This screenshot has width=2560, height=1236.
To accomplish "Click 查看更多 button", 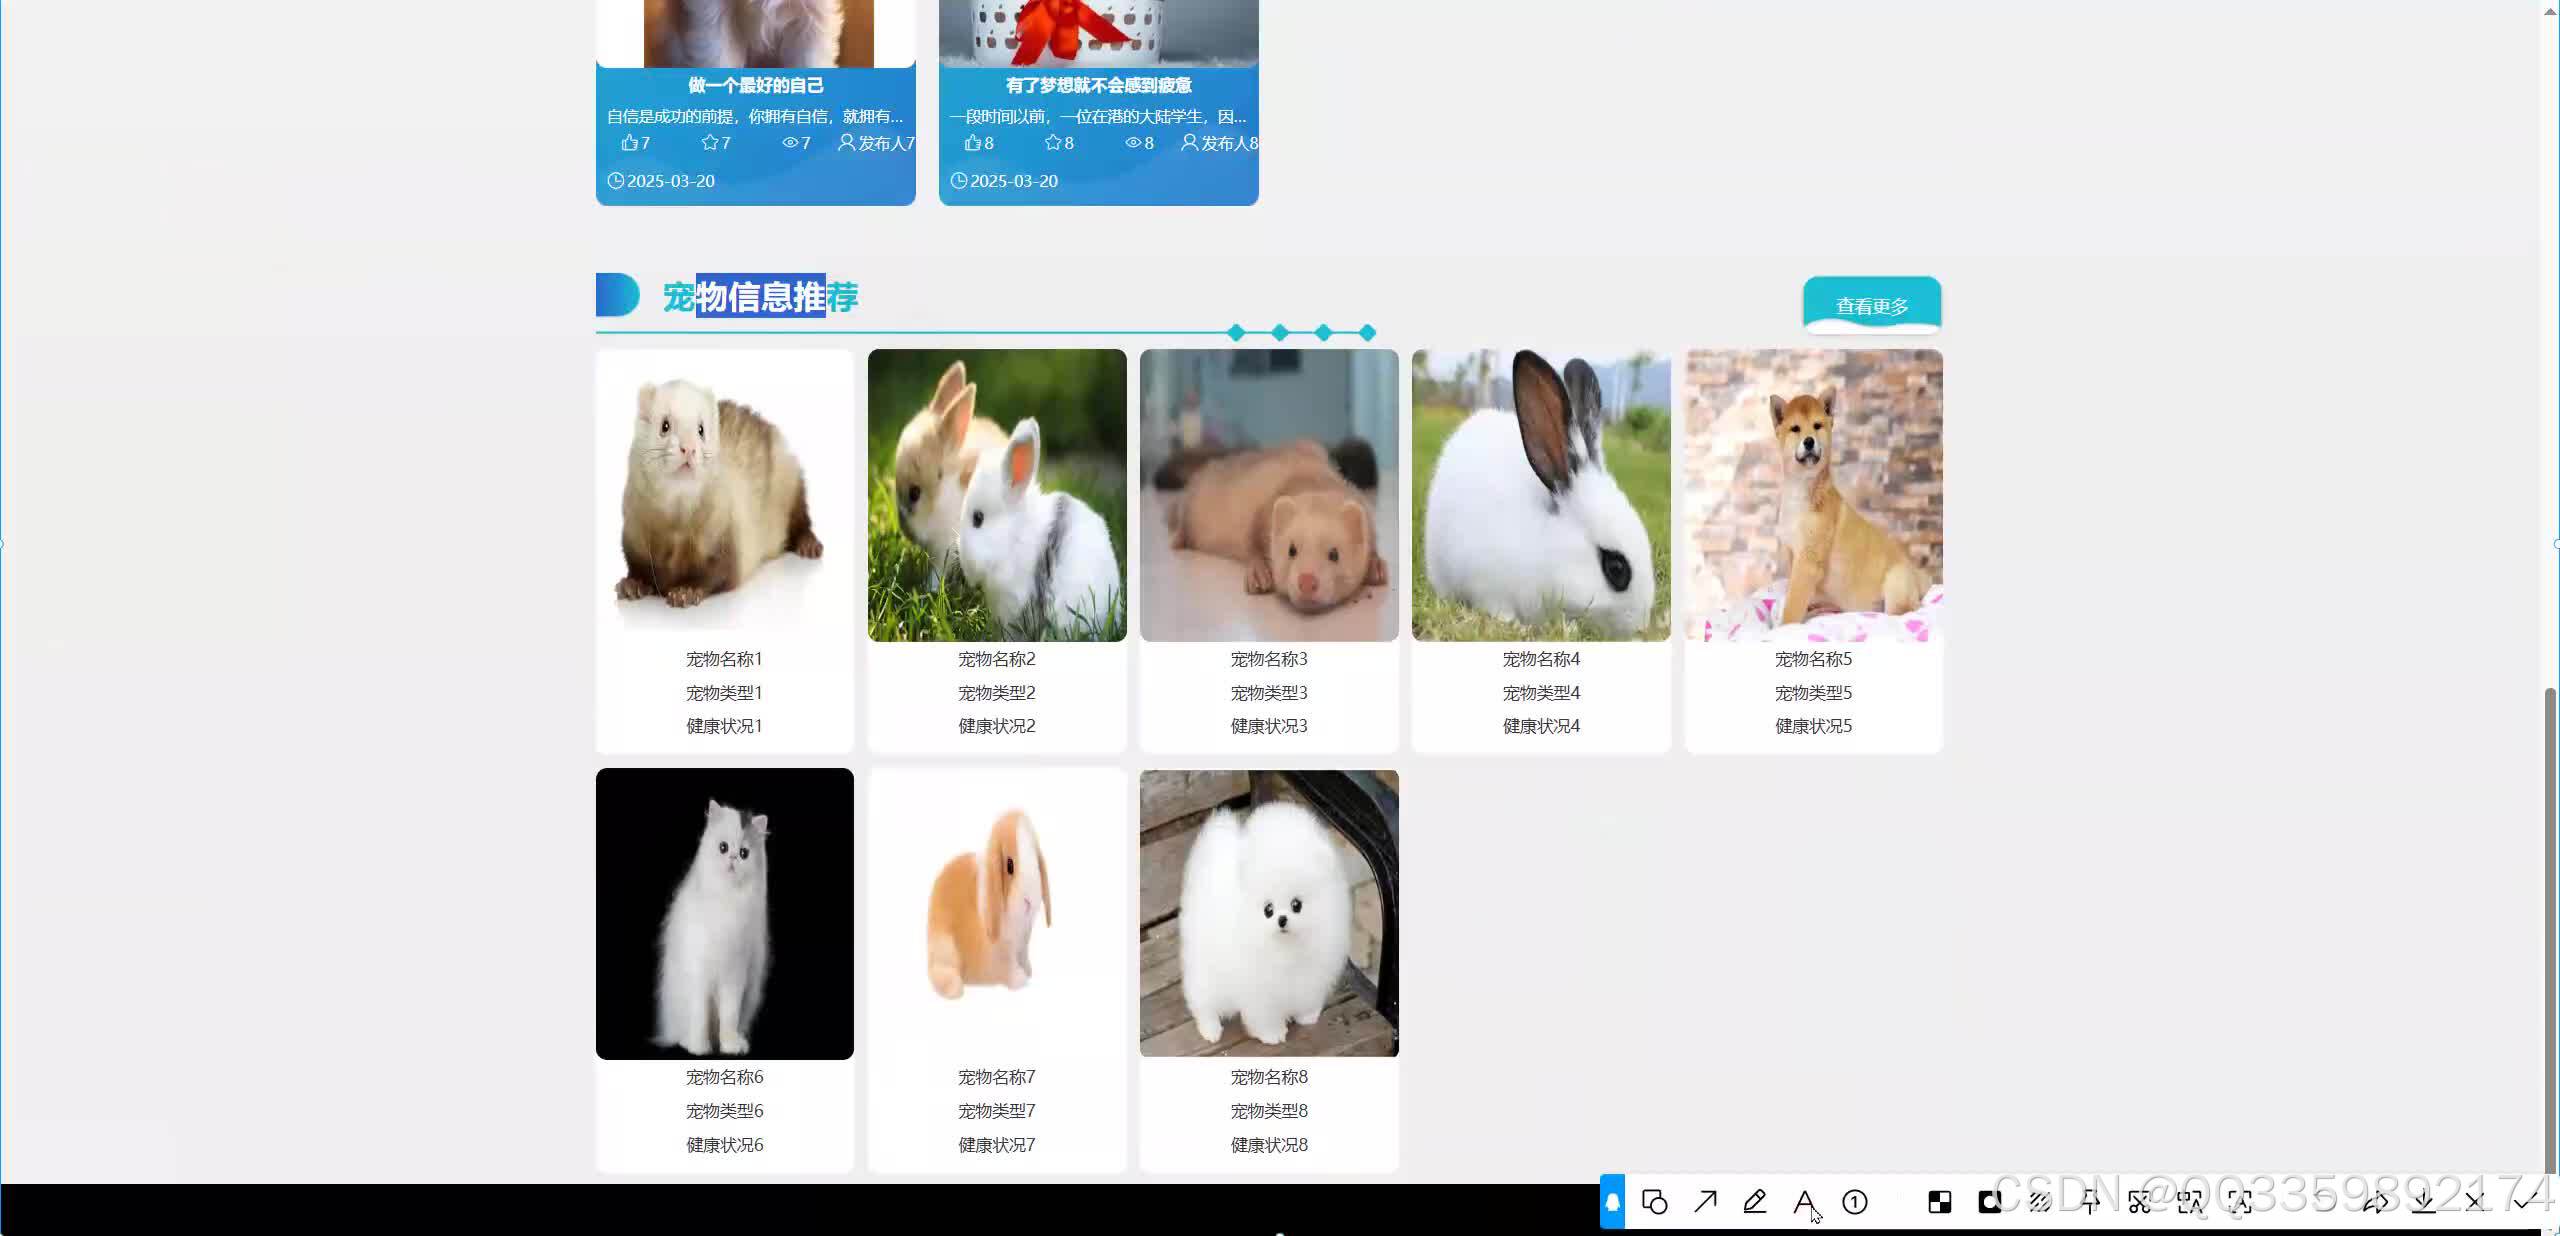I will coord(1872,306).
